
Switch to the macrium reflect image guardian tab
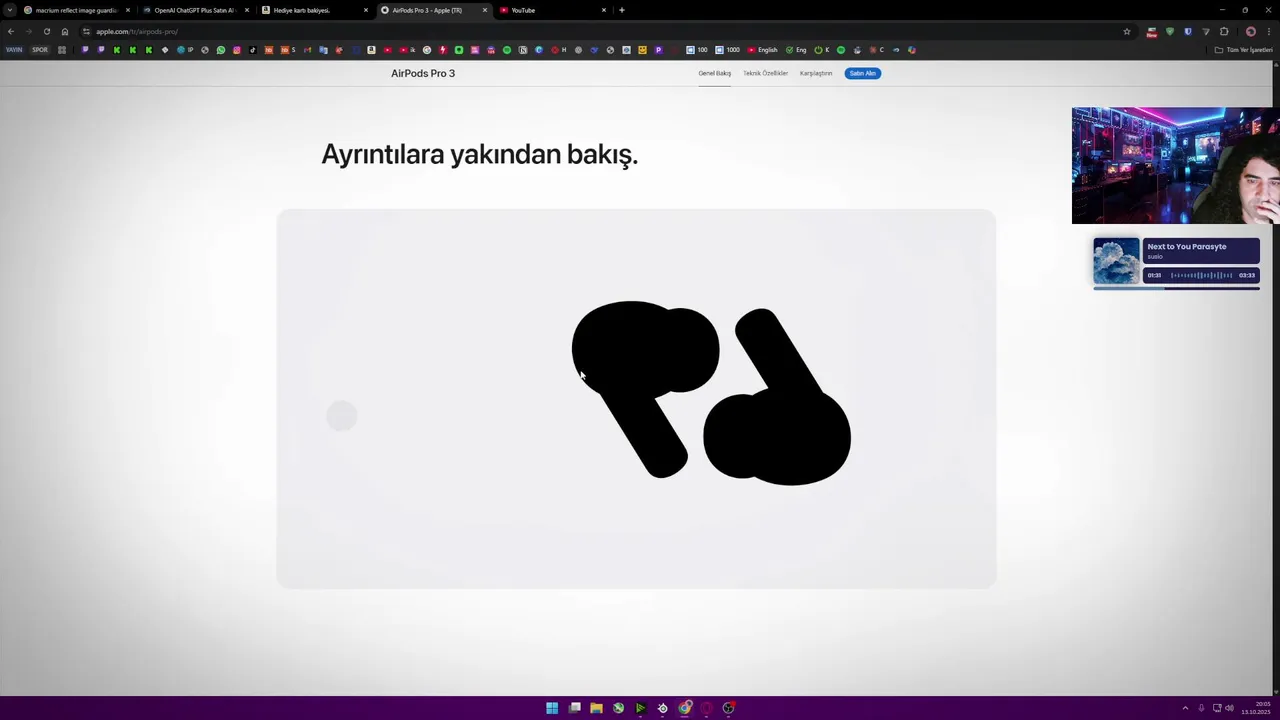coord(76,10)
